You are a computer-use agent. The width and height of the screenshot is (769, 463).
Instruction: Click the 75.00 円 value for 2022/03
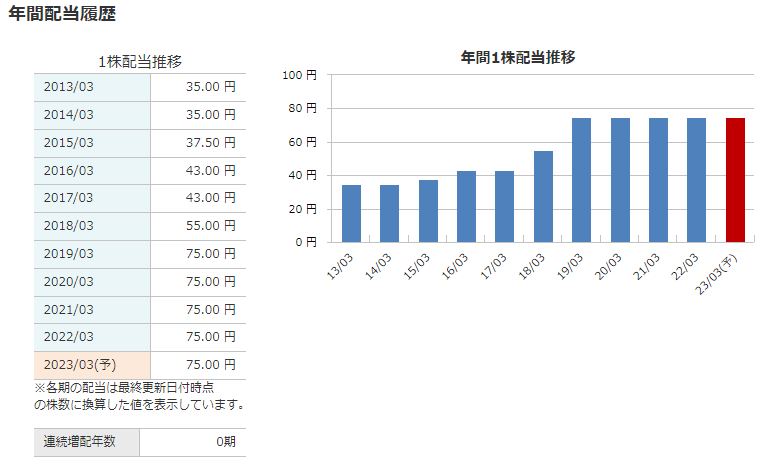pyautogui.click(x=211, y=336)
